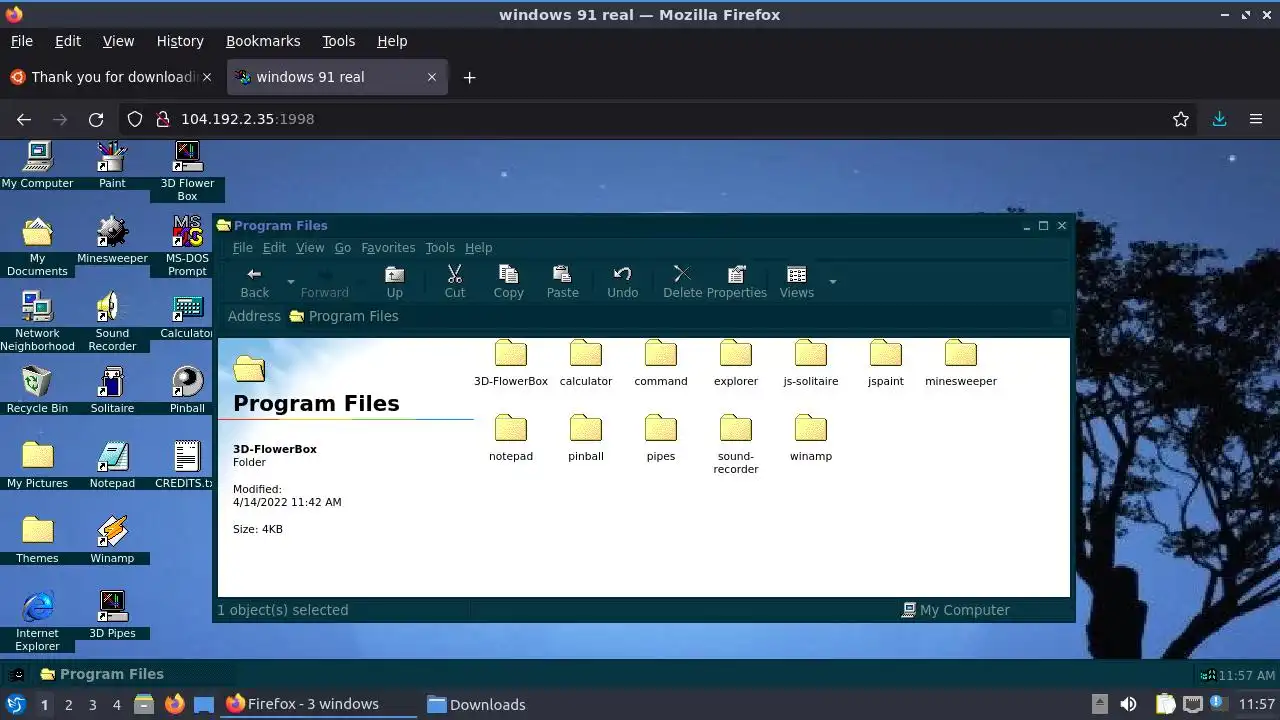
Task: Open Firefox History menu
Action: point(180,41)
